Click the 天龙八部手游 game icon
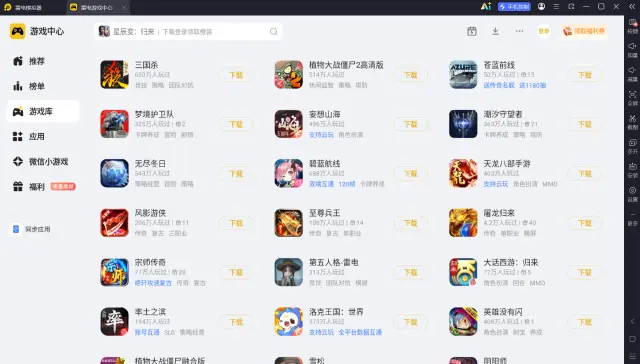This screenshot has width=640, height=364. pyautogui.click(x=463, y=173)
